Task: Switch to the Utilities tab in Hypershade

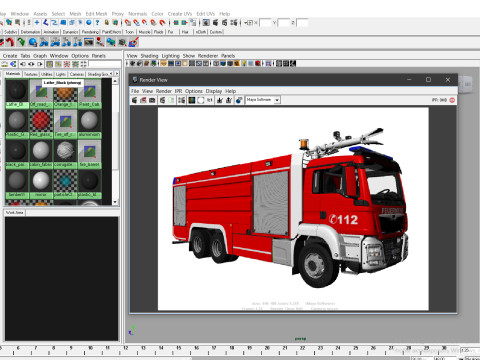Action: click(47, 74)
